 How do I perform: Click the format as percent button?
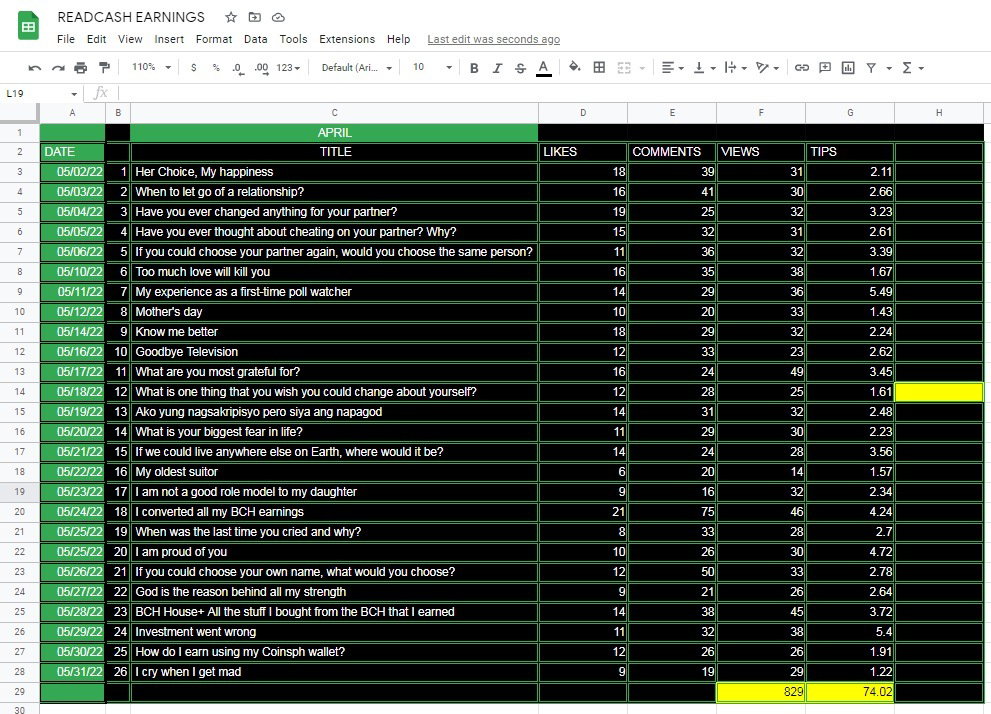pos(216,68)
